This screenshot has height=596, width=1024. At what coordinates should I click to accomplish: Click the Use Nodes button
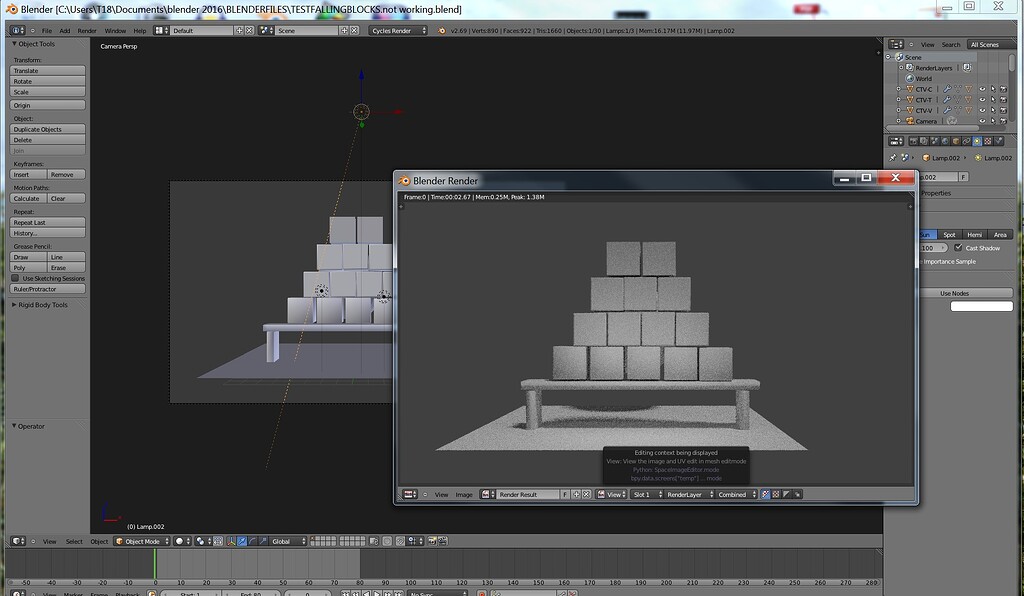click(965, 294)
